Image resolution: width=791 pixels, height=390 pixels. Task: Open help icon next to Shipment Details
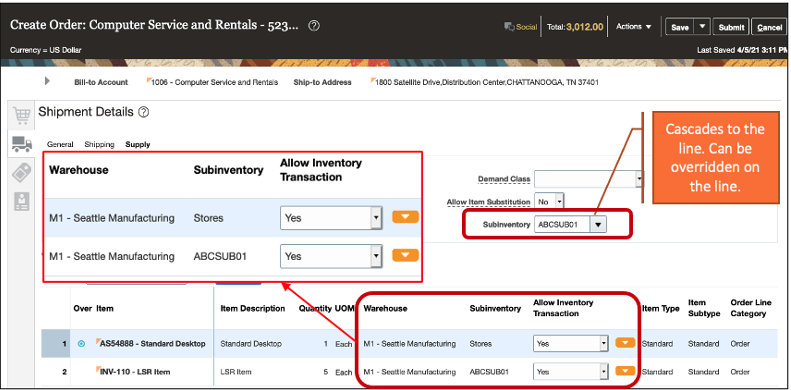(144, 113)
